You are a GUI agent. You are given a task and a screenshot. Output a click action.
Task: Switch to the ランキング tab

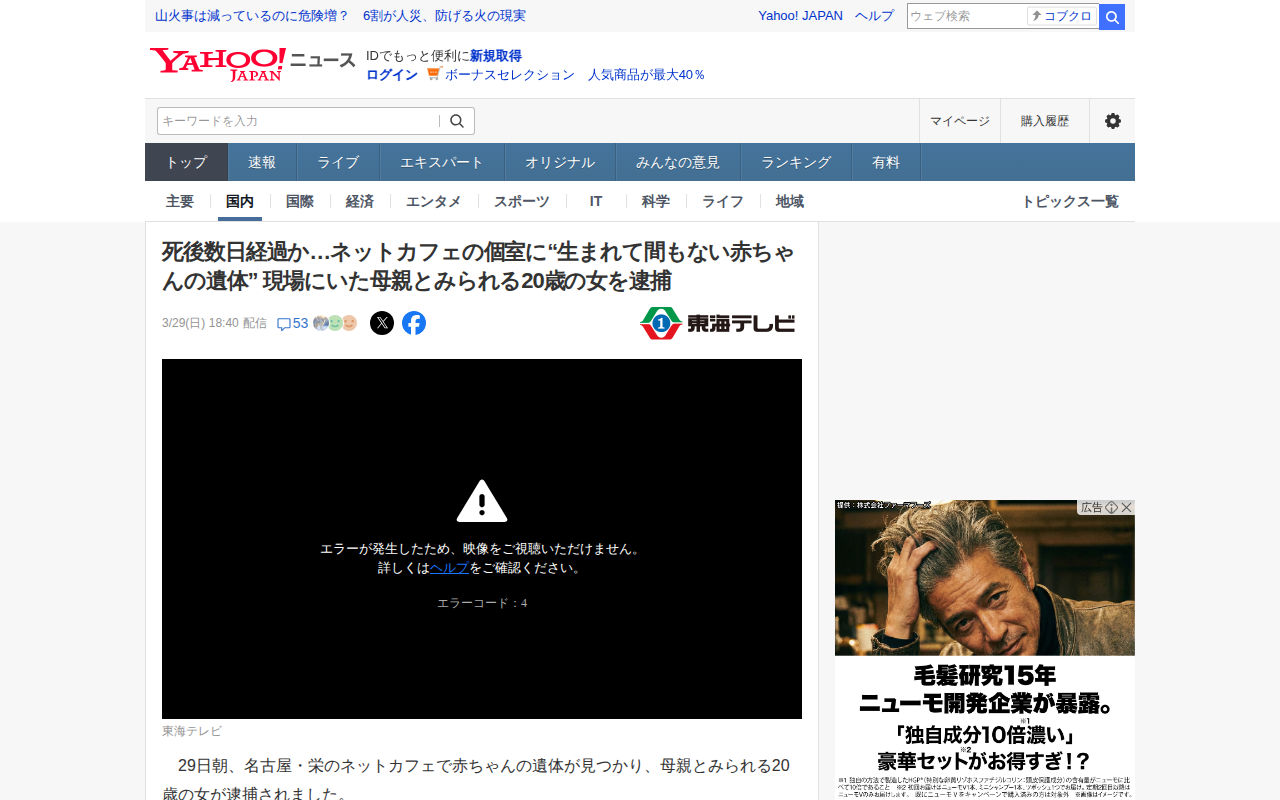(796, 162)
